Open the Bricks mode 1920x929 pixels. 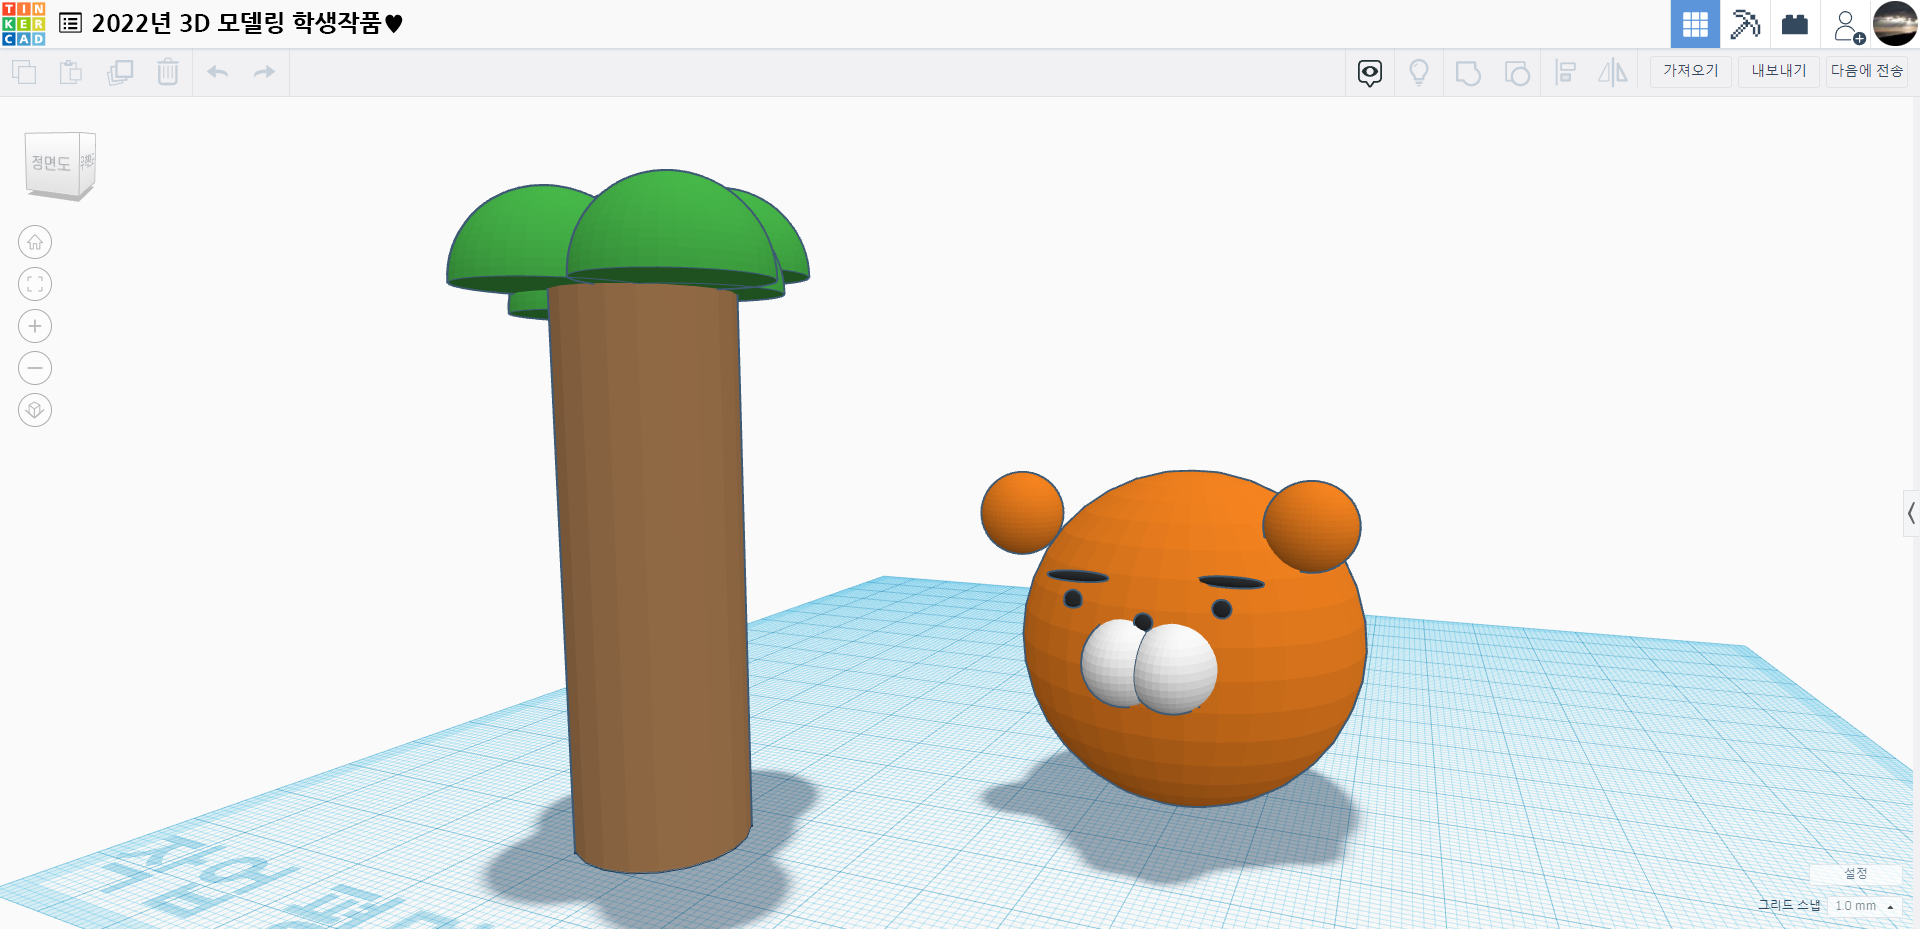[x=1795, y=24]
